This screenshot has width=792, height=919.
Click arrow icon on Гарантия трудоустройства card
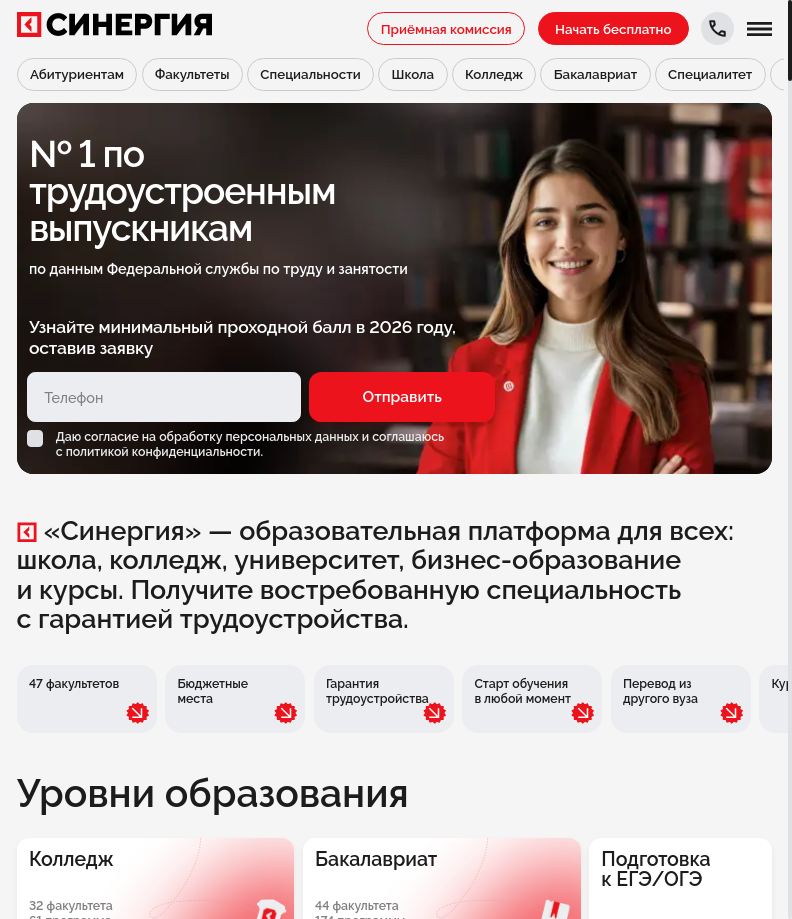[434, 713]
